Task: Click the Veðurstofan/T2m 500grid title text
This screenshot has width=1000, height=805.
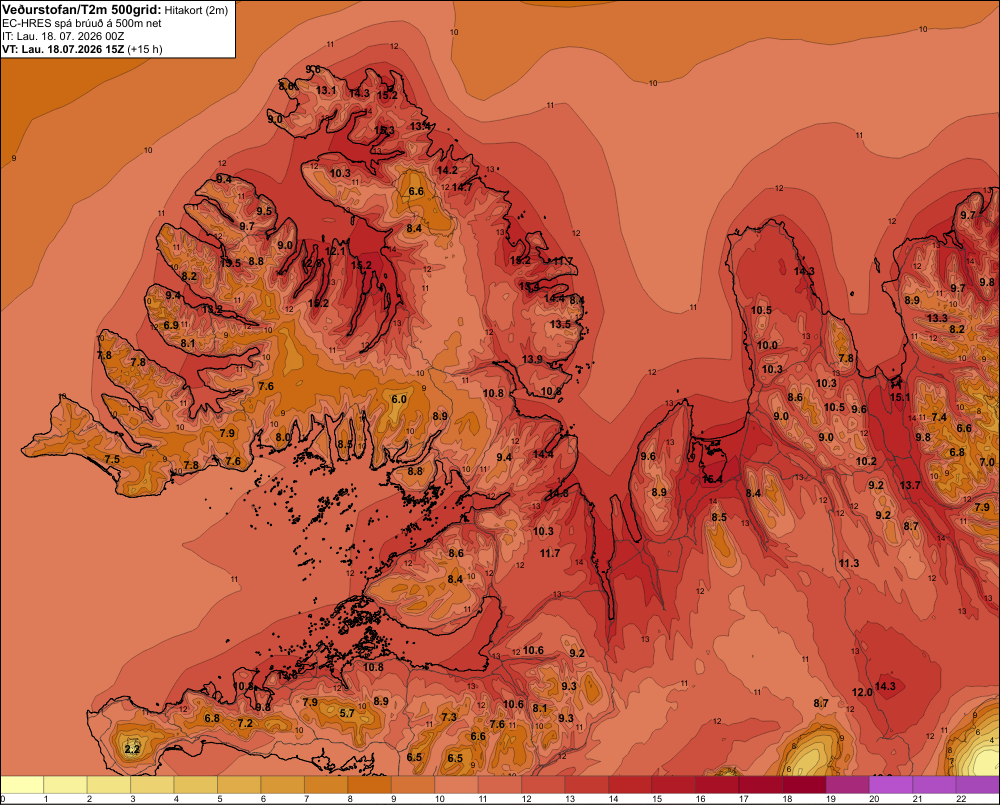Action: pyautogui.click(x=81, y=10)
